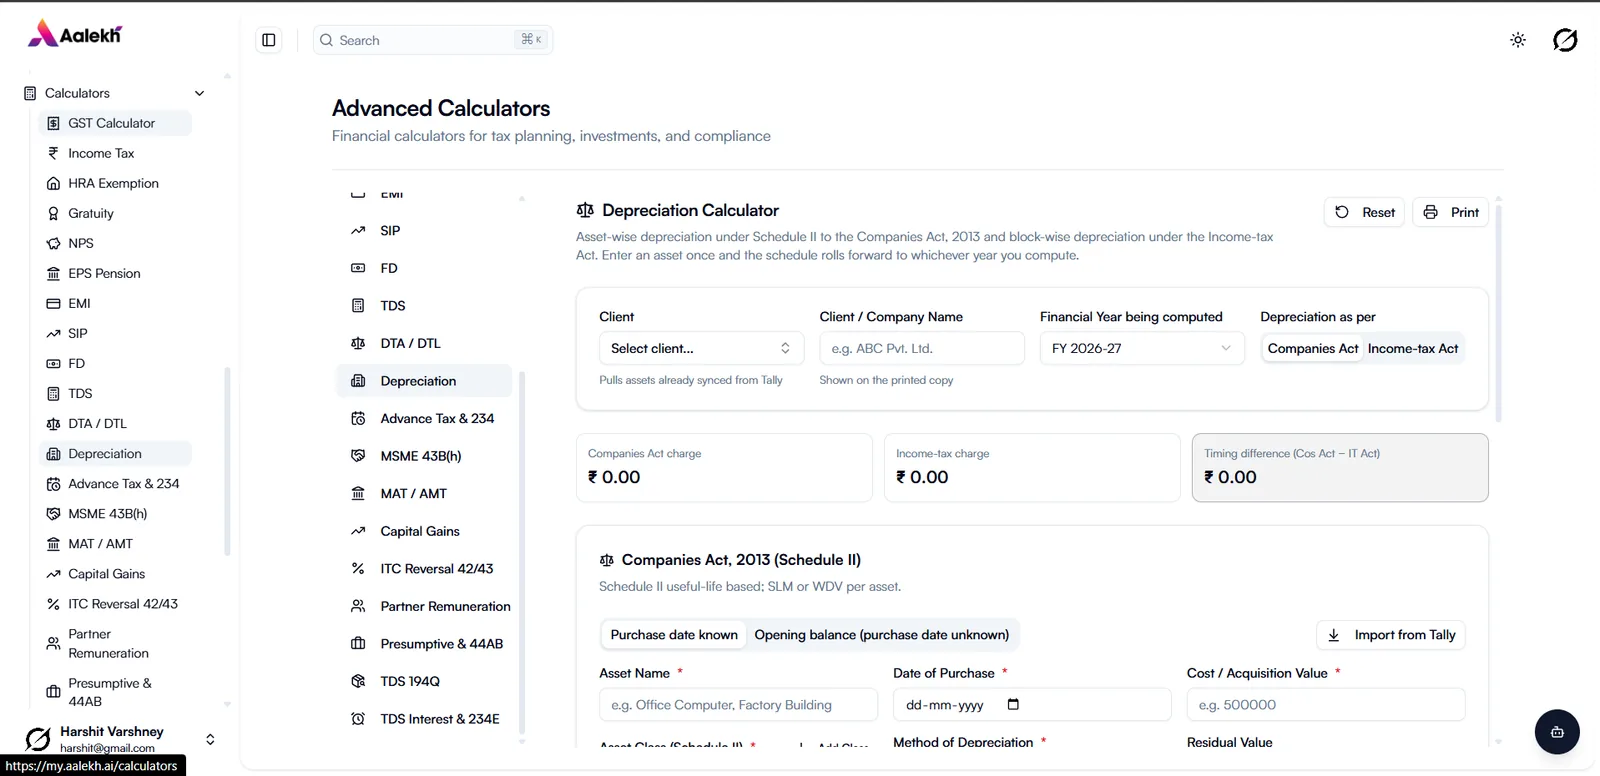Screen dimensions: 1600x776
Task: Open the inner list's Presumptive & 44AB
Action: [x=425, y=643]
